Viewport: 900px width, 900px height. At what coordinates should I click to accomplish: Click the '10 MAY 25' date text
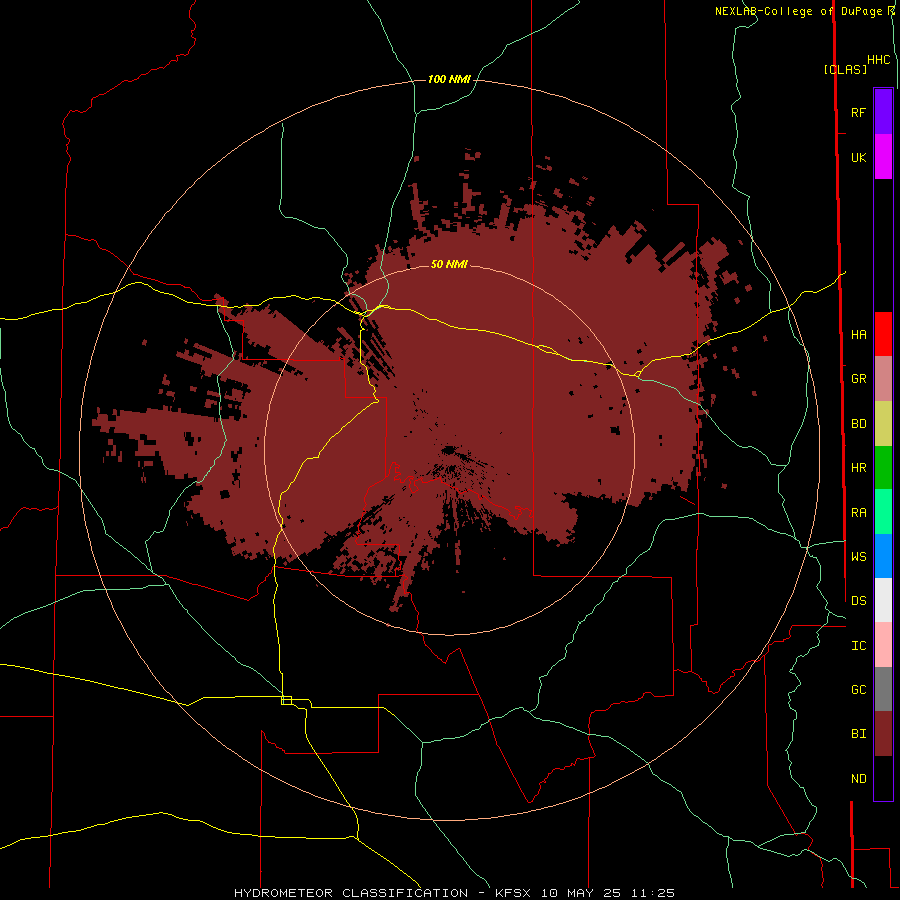point(581,893)
